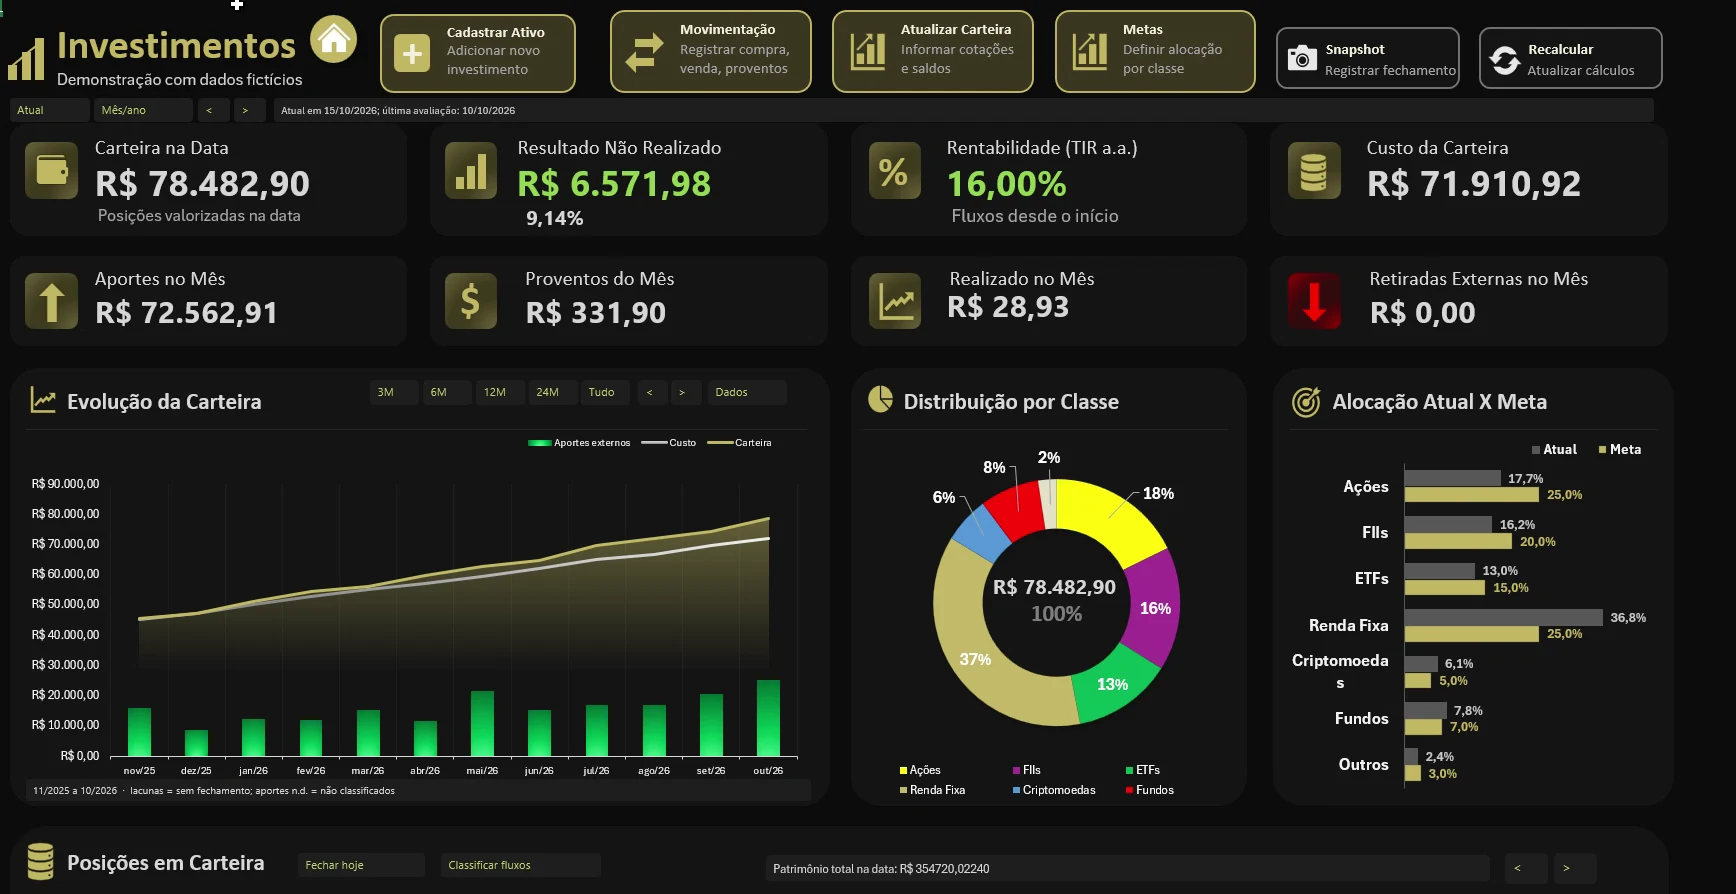This screenshot has width=1736, height=894.
Task: Click Recalcular Atualizar cálculos button
Action: click(1571, 58)
